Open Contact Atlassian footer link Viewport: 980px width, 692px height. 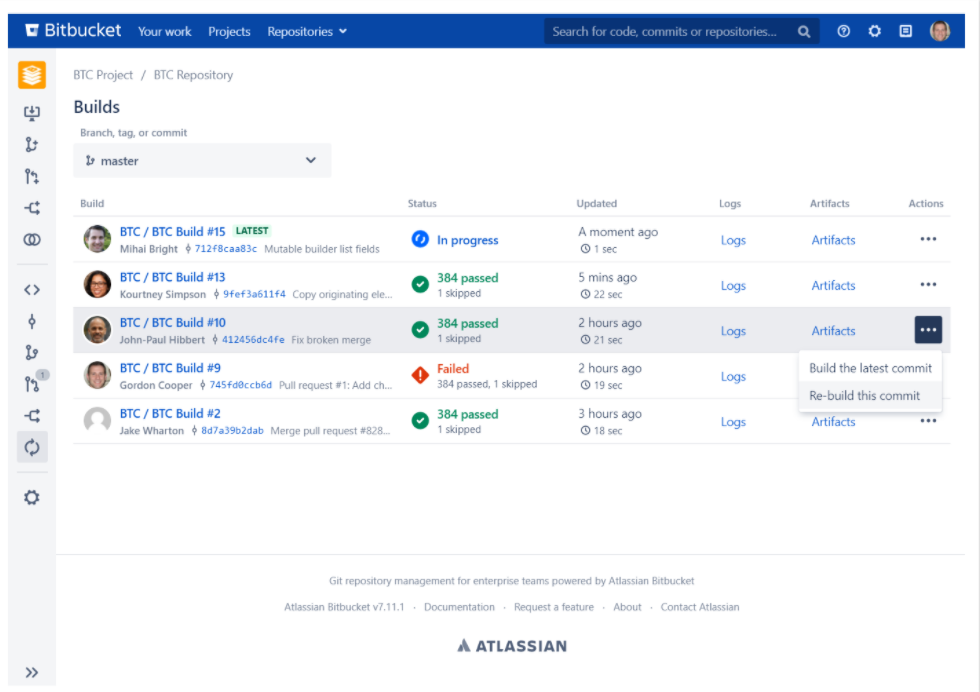[x=700, y=607]
